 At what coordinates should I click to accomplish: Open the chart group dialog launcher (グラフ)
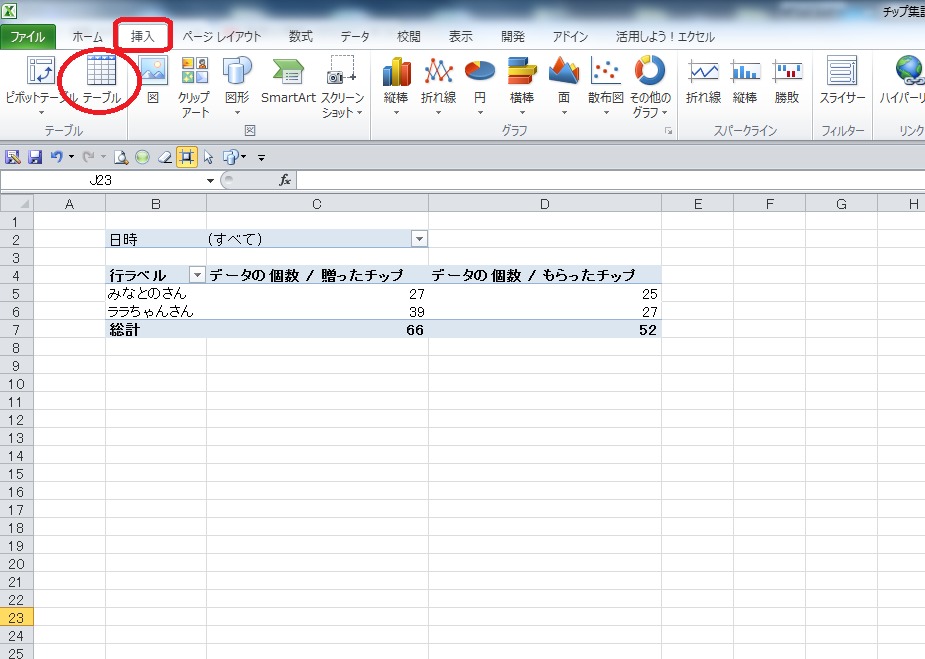pos(668,132)
